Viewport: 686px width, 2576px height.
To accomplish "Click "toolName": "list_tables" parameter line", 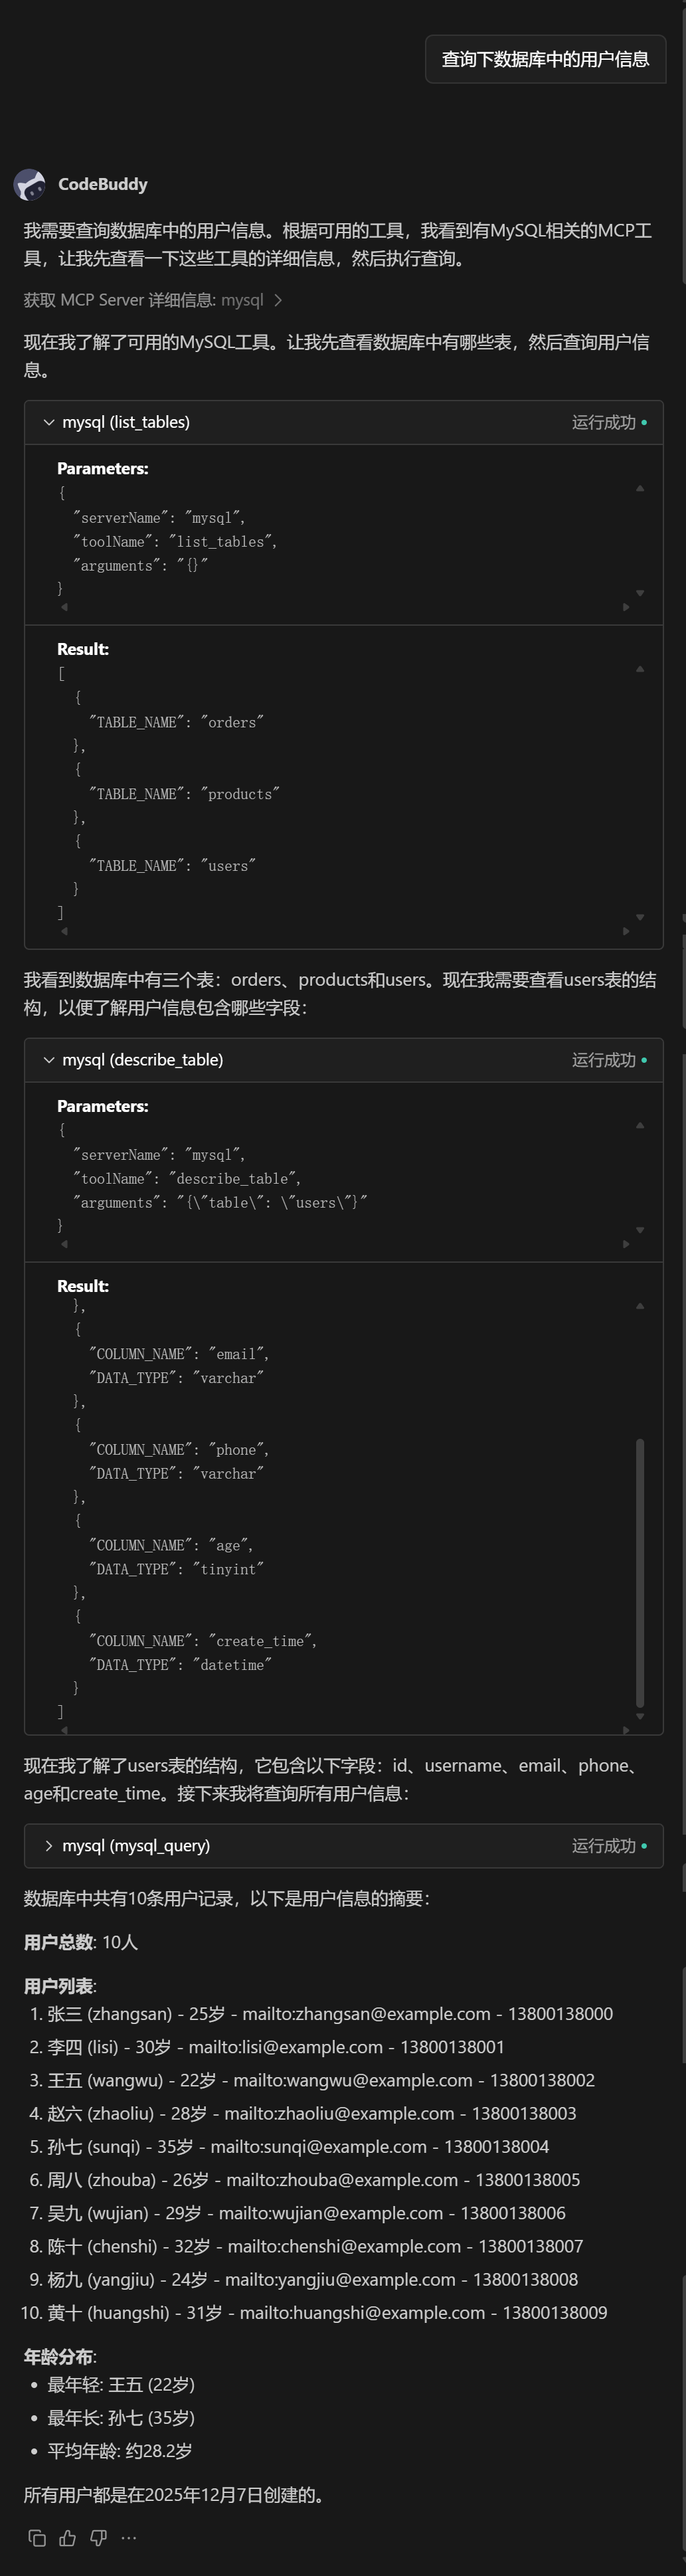I will (175, 542).
